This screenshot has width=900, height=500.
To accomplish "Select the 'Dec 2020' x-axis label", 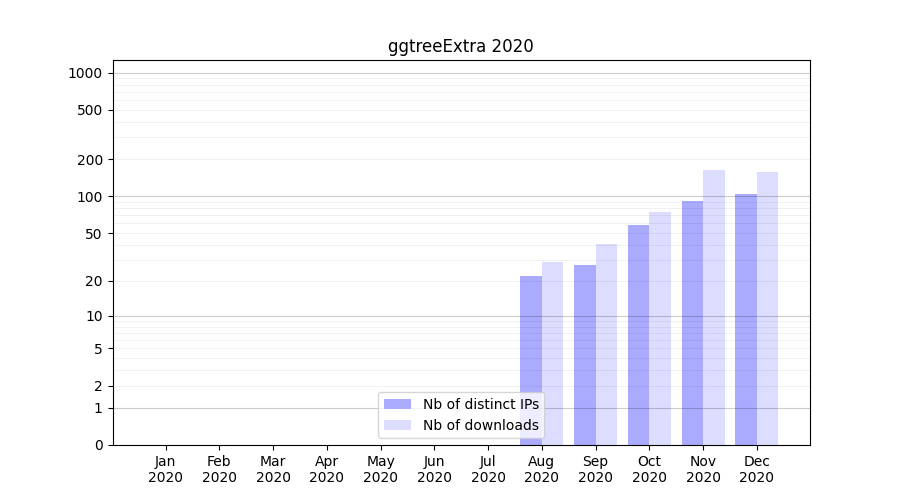I will [757, 469].
